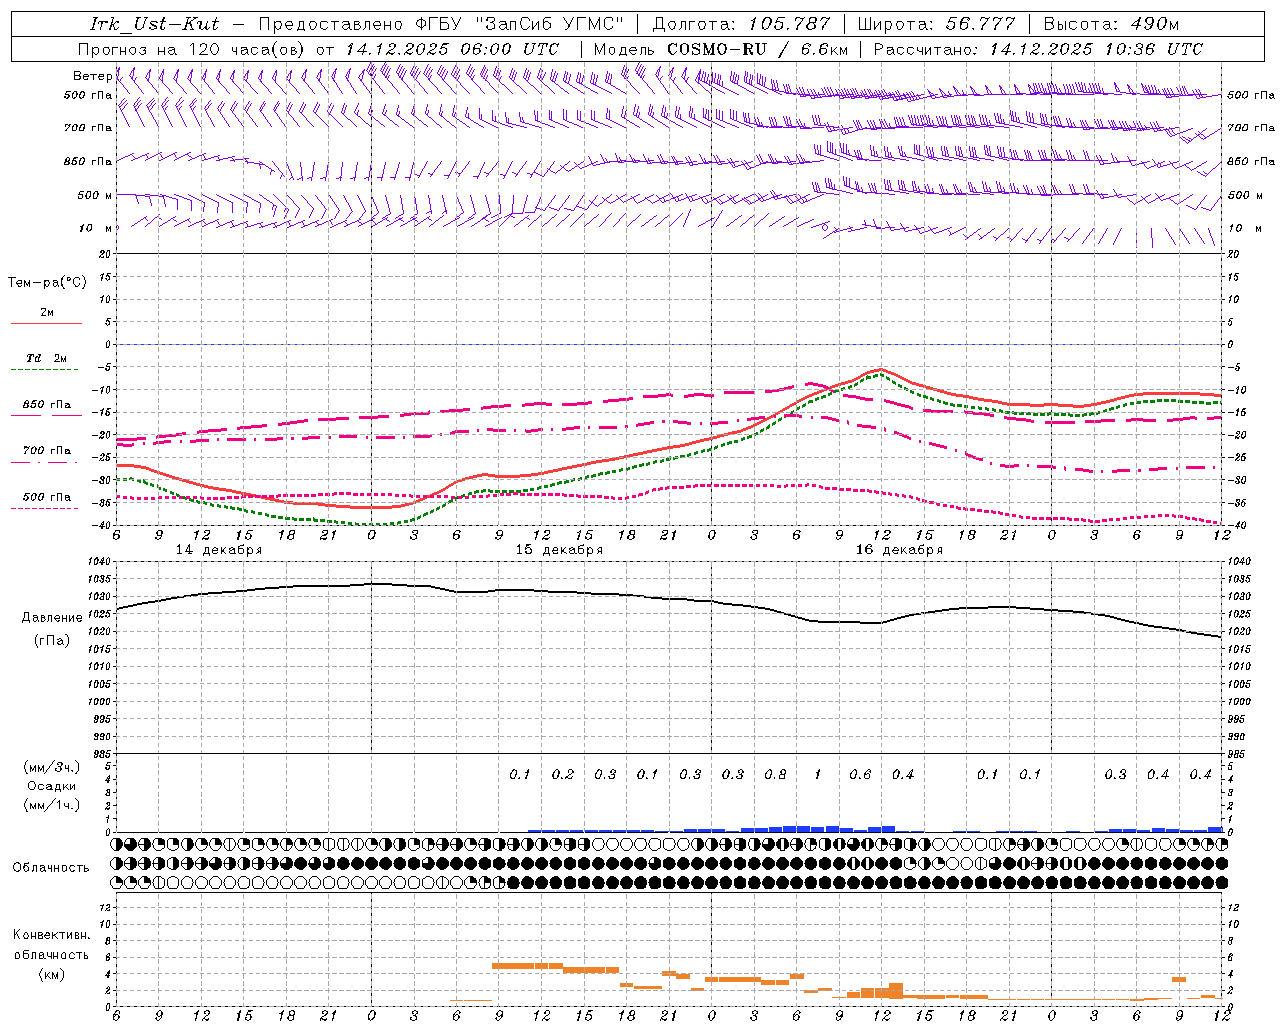Click the Широта: 56.777 value
The height and width of the screenshot is (1024, 1280).
coord(937,24)
